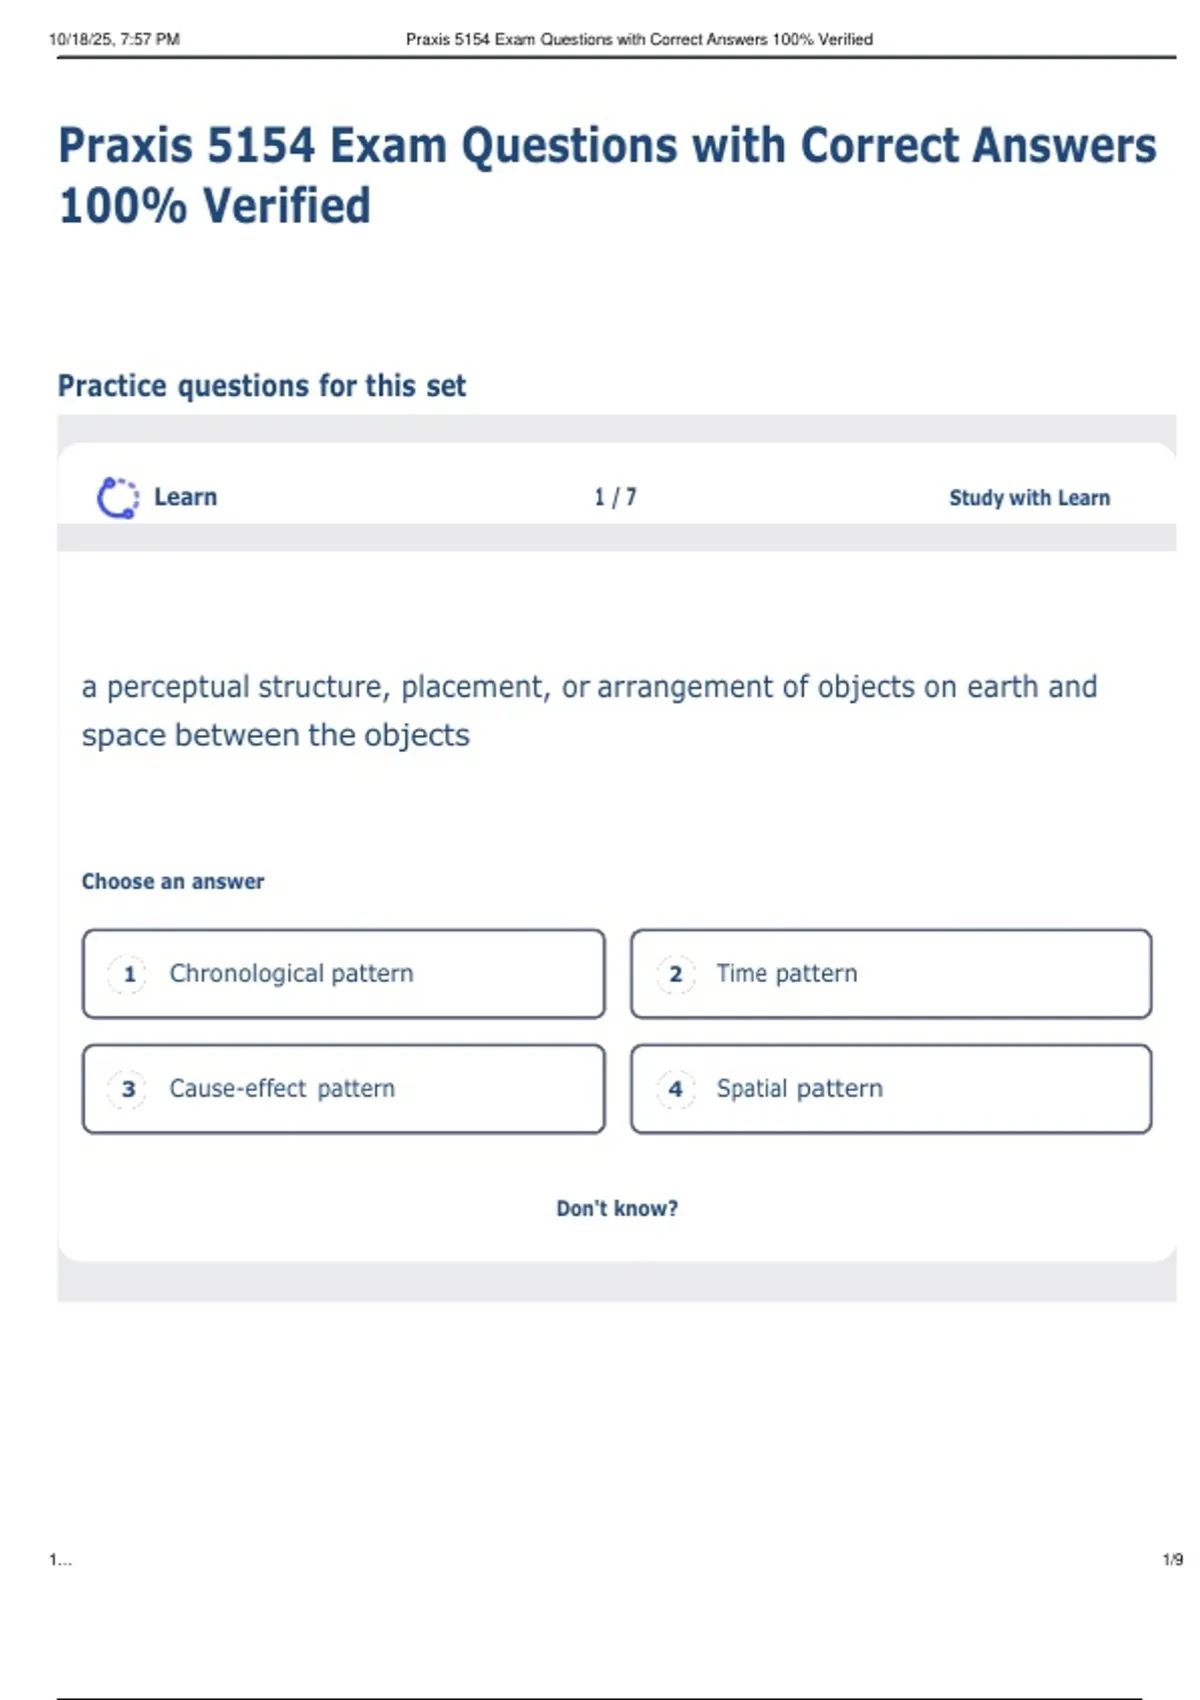Click the Choose an answer label

tap(173, 882)
